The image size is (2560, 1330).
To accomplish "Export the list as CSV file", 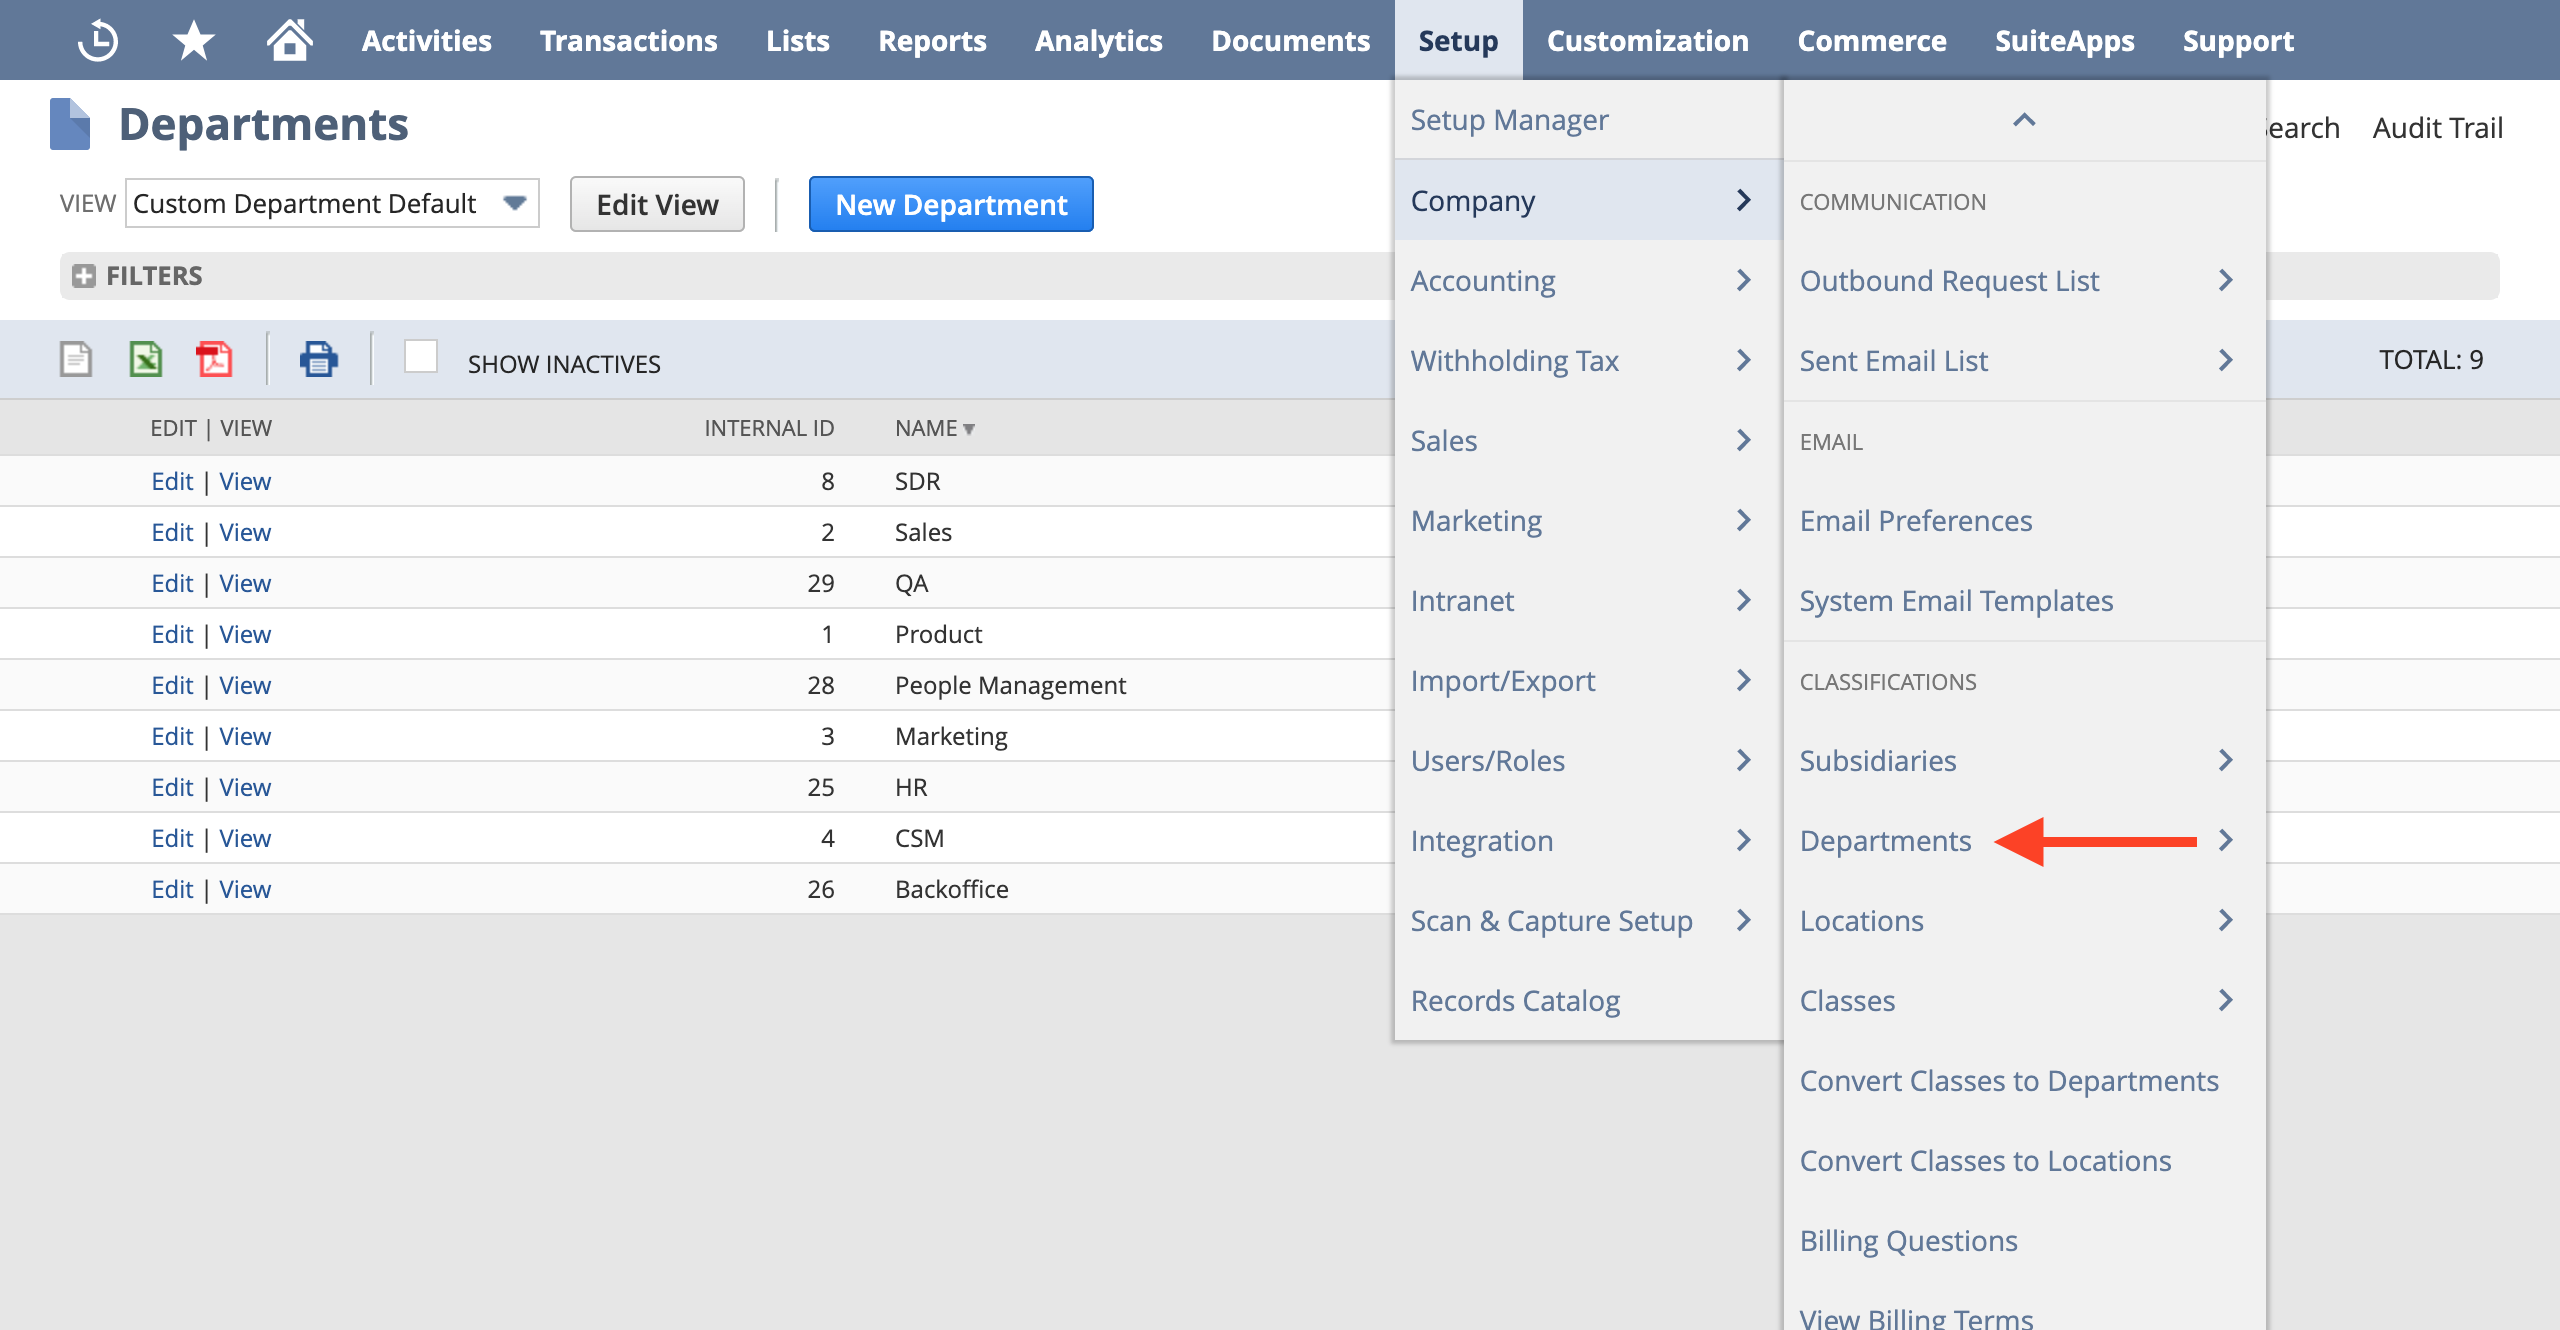I will tap(77, 358).
